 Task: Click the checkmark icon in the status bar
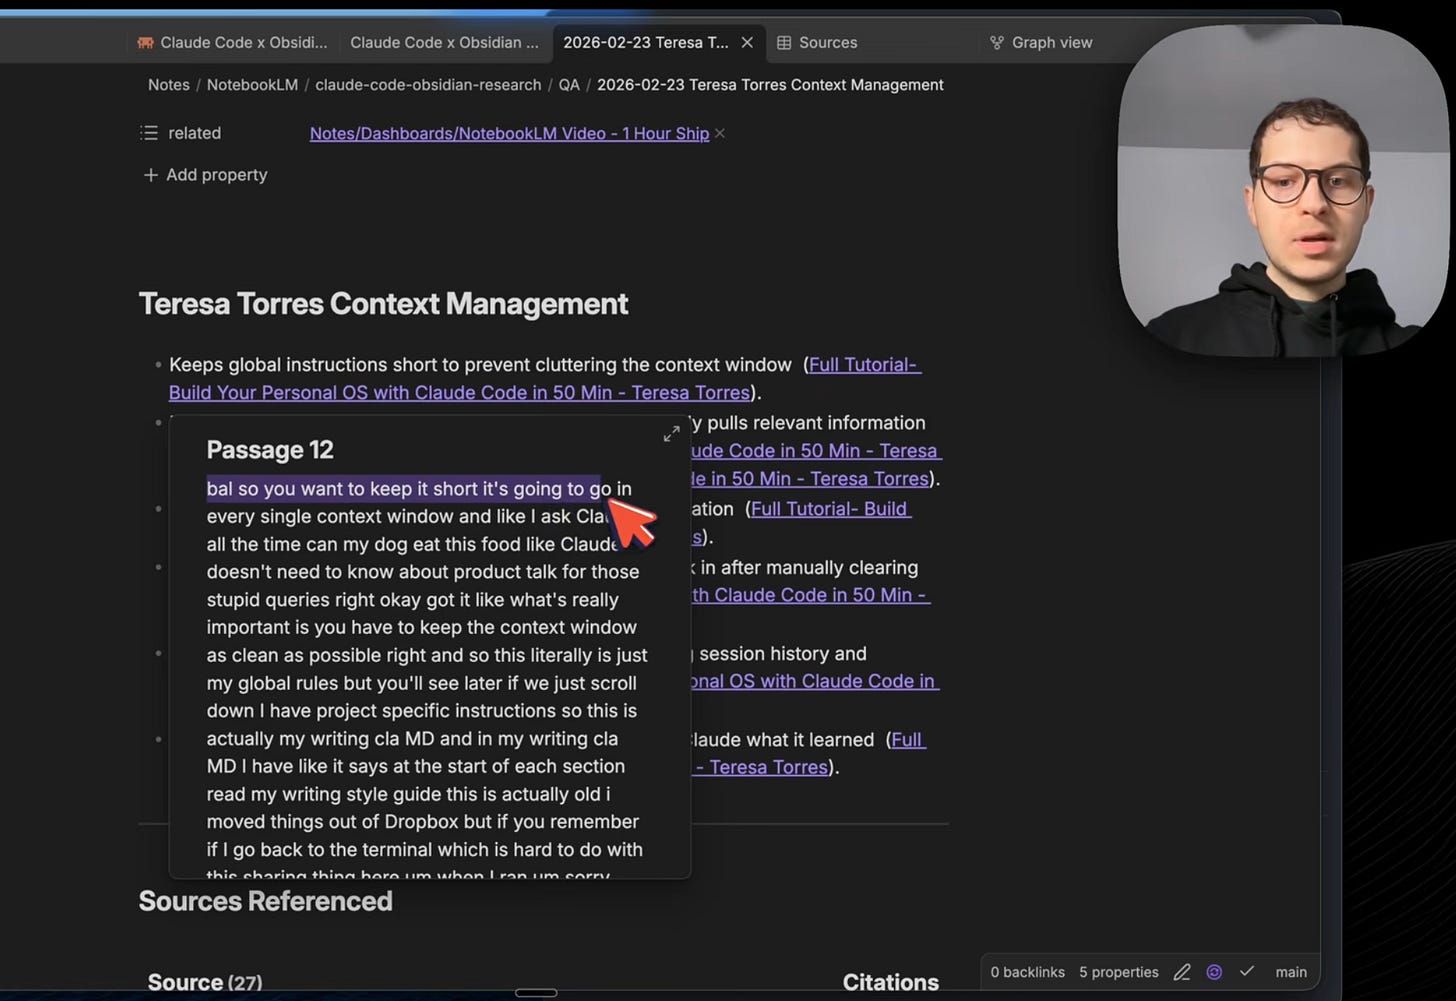(1247, 972)
